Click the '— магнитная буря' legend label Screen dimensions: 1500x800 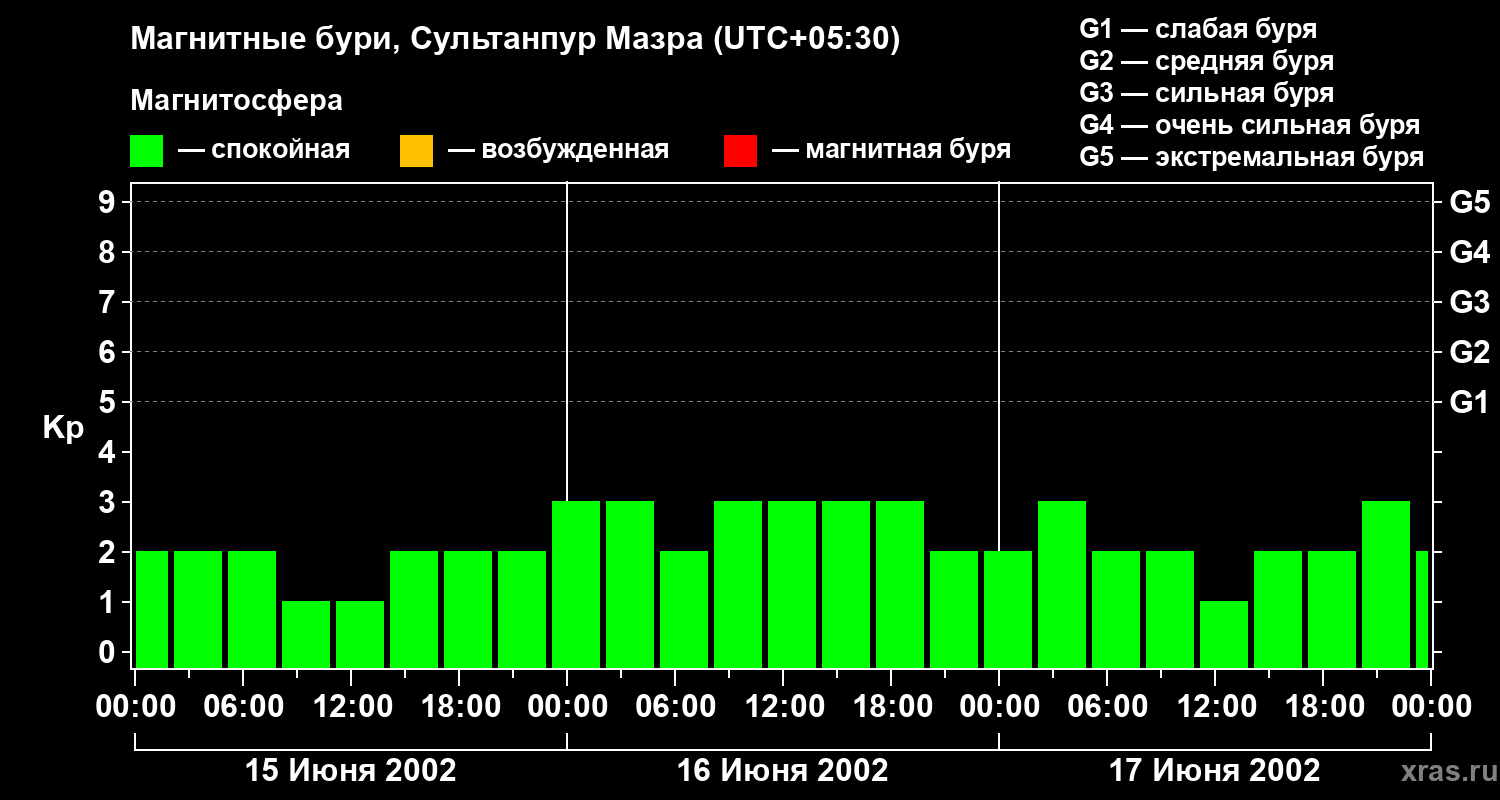point(892,151)
